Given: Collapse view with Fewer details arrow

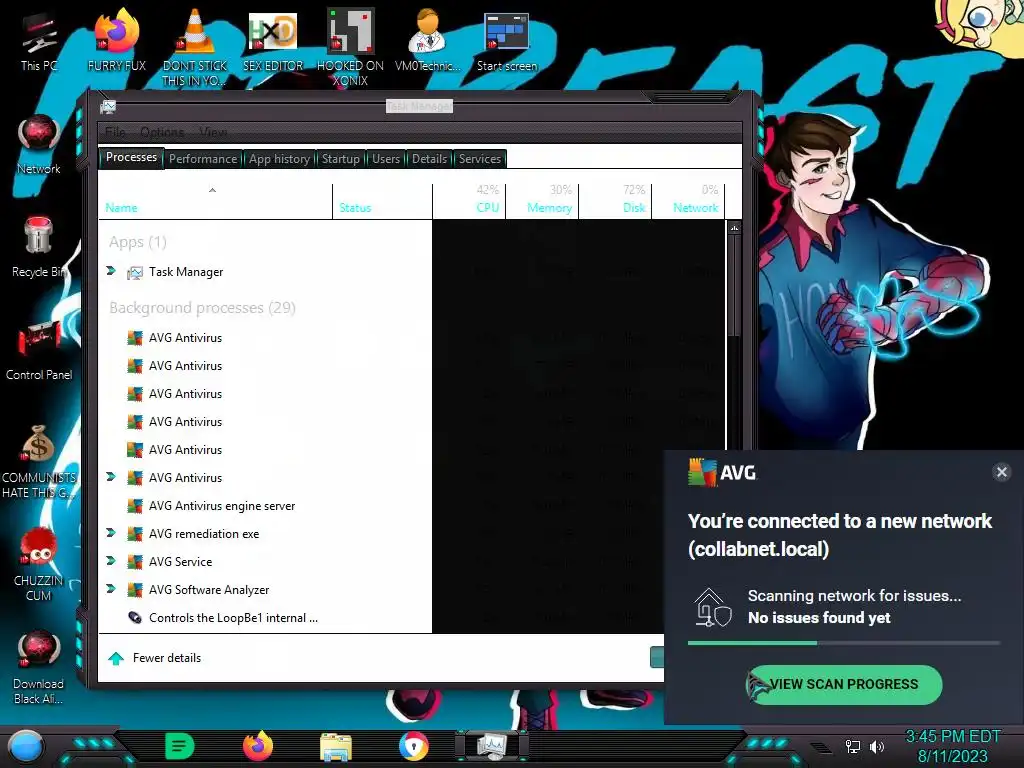Looking at the screenshot, I should point(116,658).
